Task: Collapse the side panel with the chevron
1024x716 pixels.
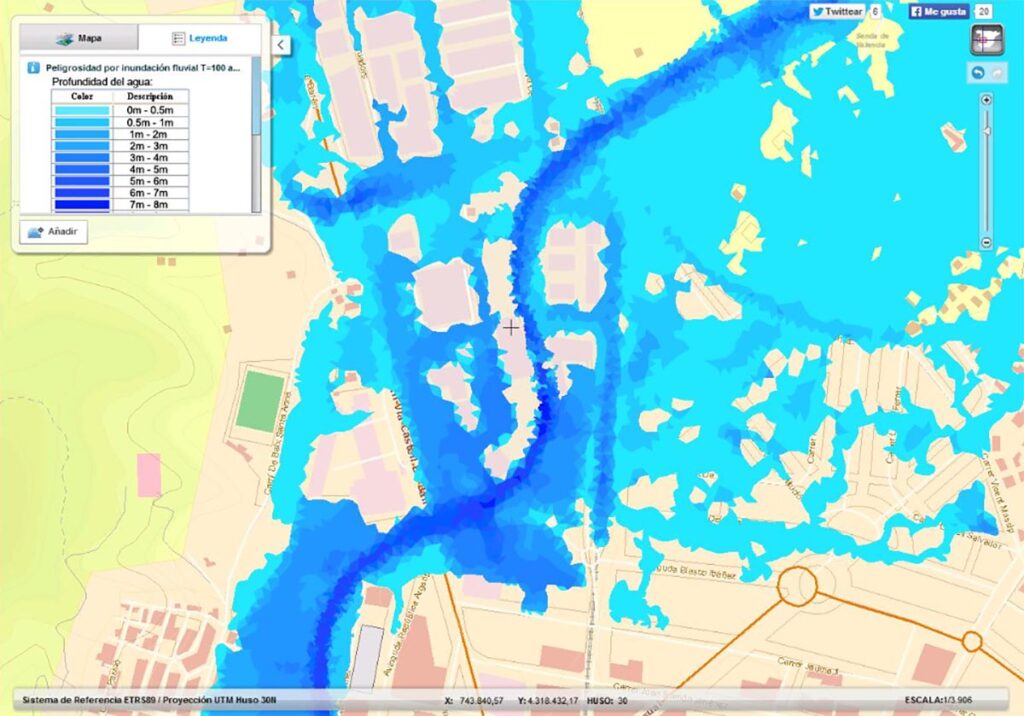Action: (281, 44)
